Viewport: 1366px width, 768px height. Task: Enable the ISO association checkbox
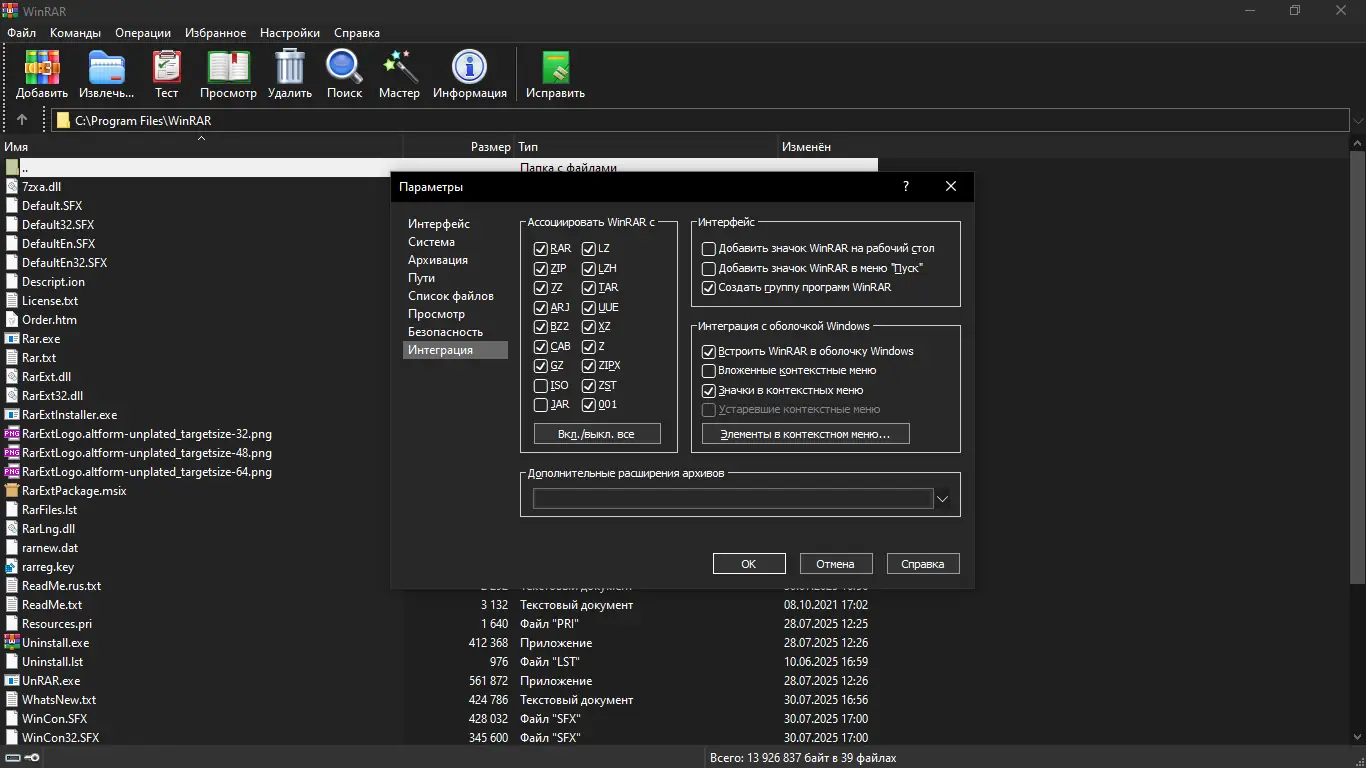(541, 386)
